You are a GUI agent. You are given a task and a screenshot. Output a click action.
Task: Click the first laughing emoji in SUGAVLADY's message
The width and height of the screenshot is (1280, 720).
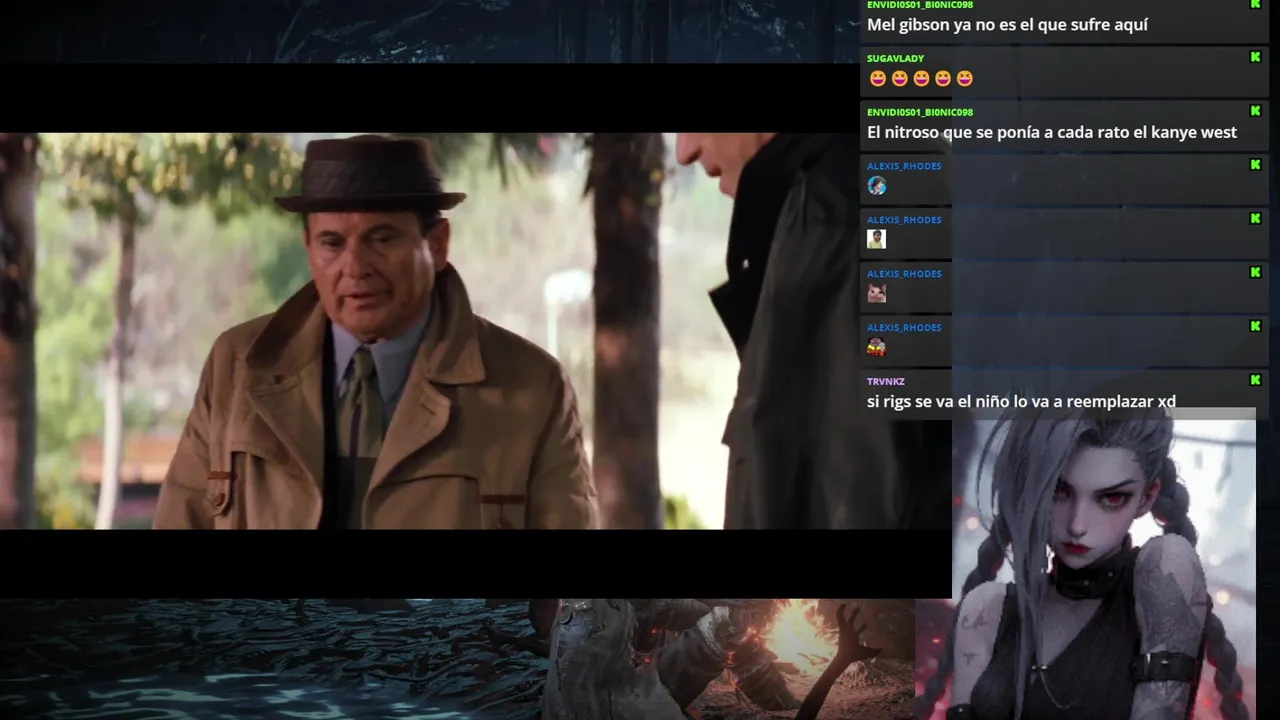coord(877,78)
